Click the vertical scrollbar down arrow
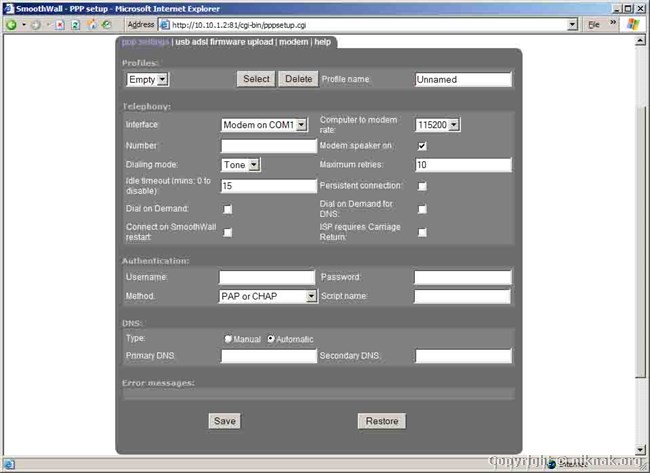Viewport: 650px width, 473px height. 640,449
